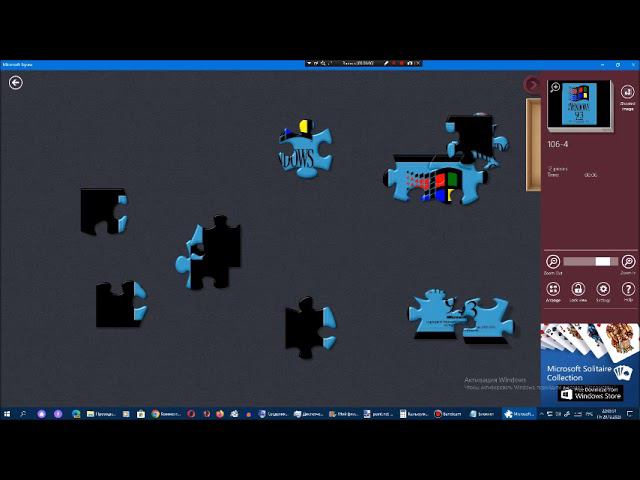Magnify the puzzle preview image

pos(555,87)
